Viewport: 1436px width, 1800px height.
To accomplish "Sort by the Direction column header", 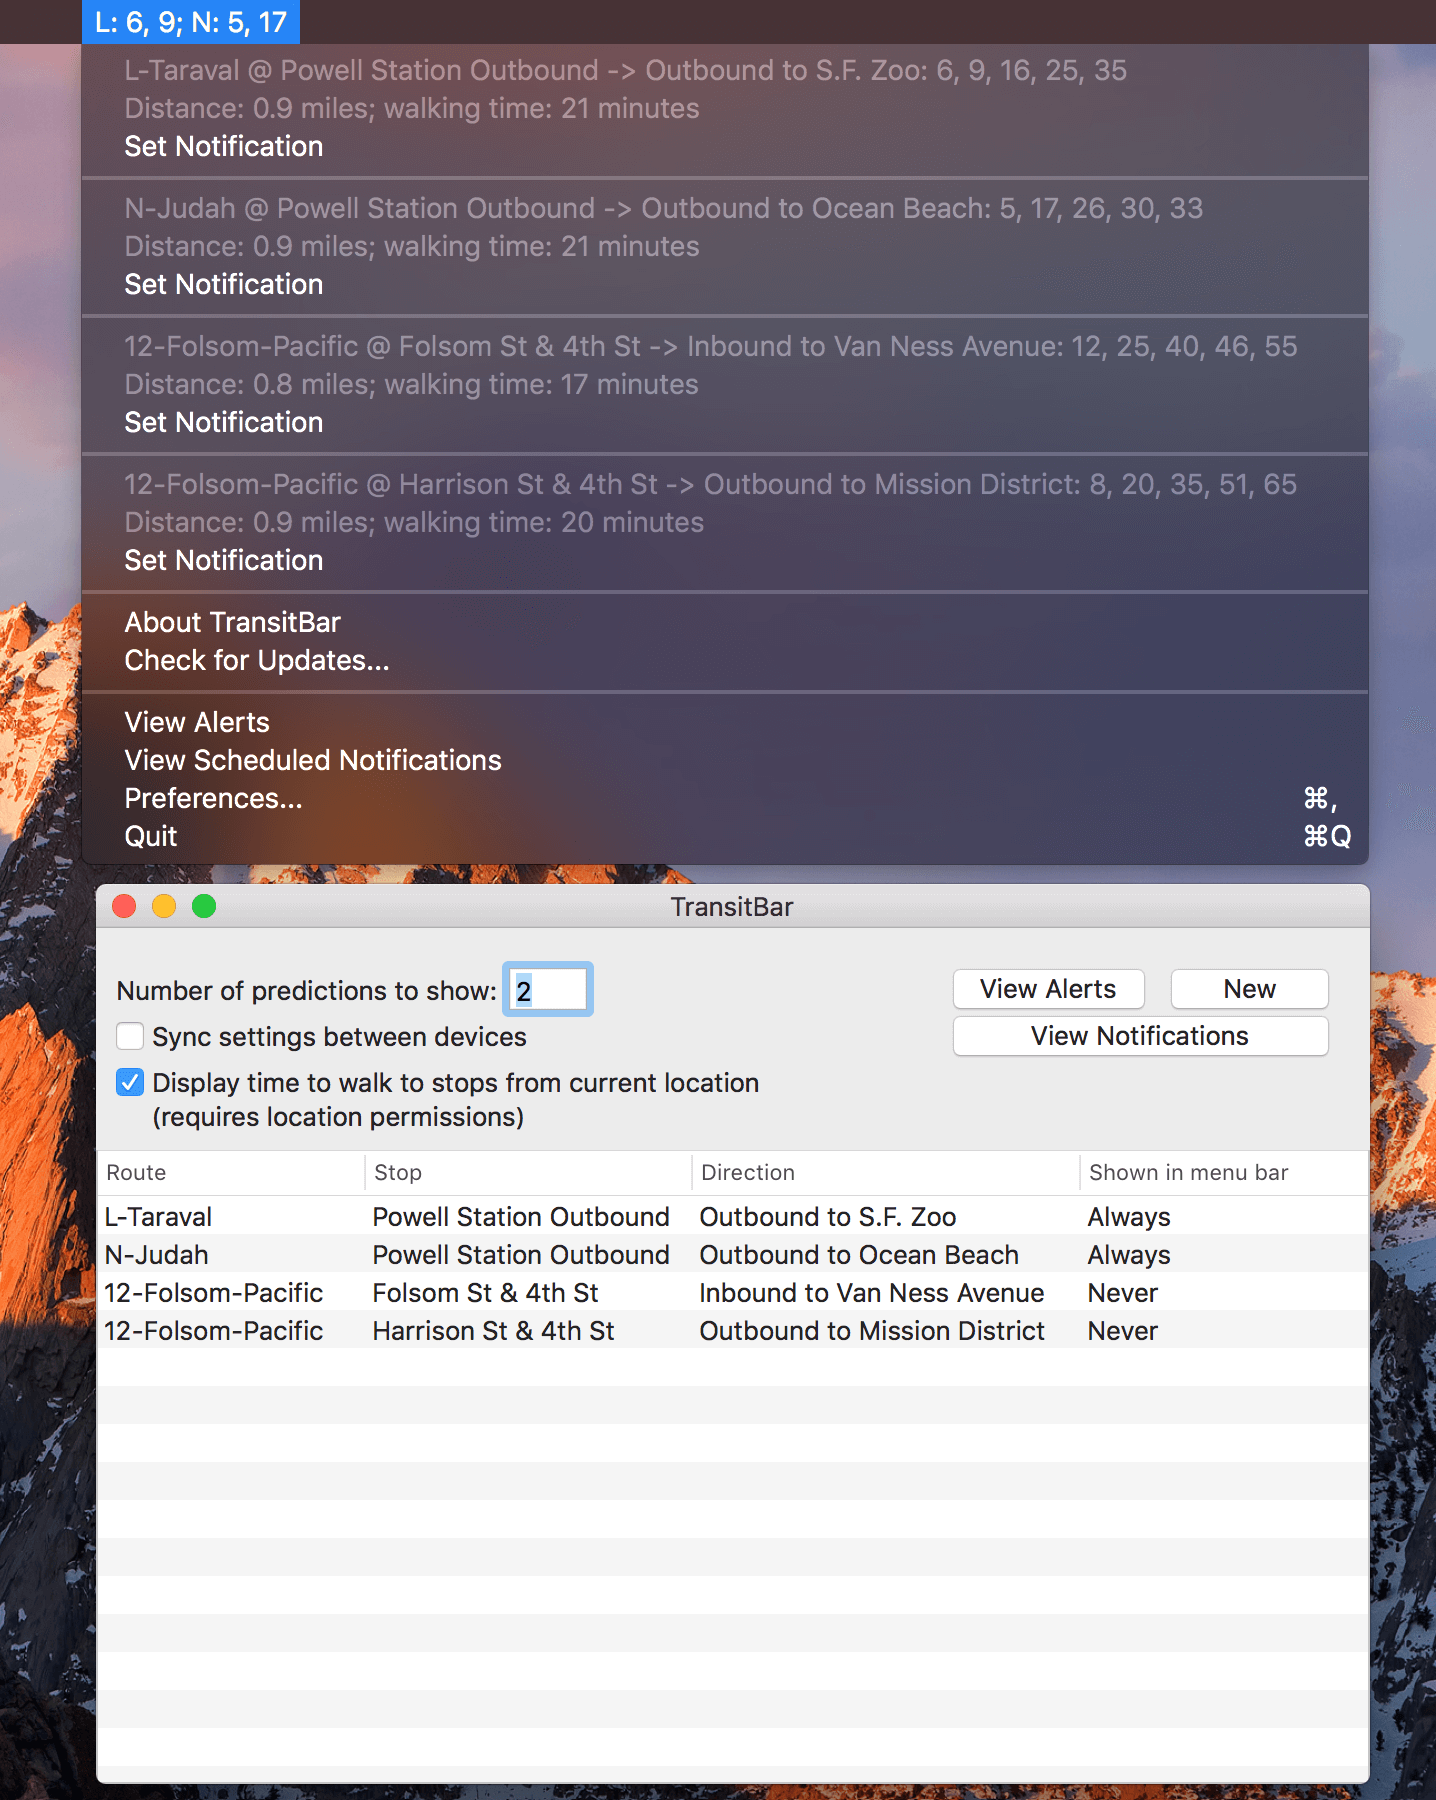I will 886,1172.
